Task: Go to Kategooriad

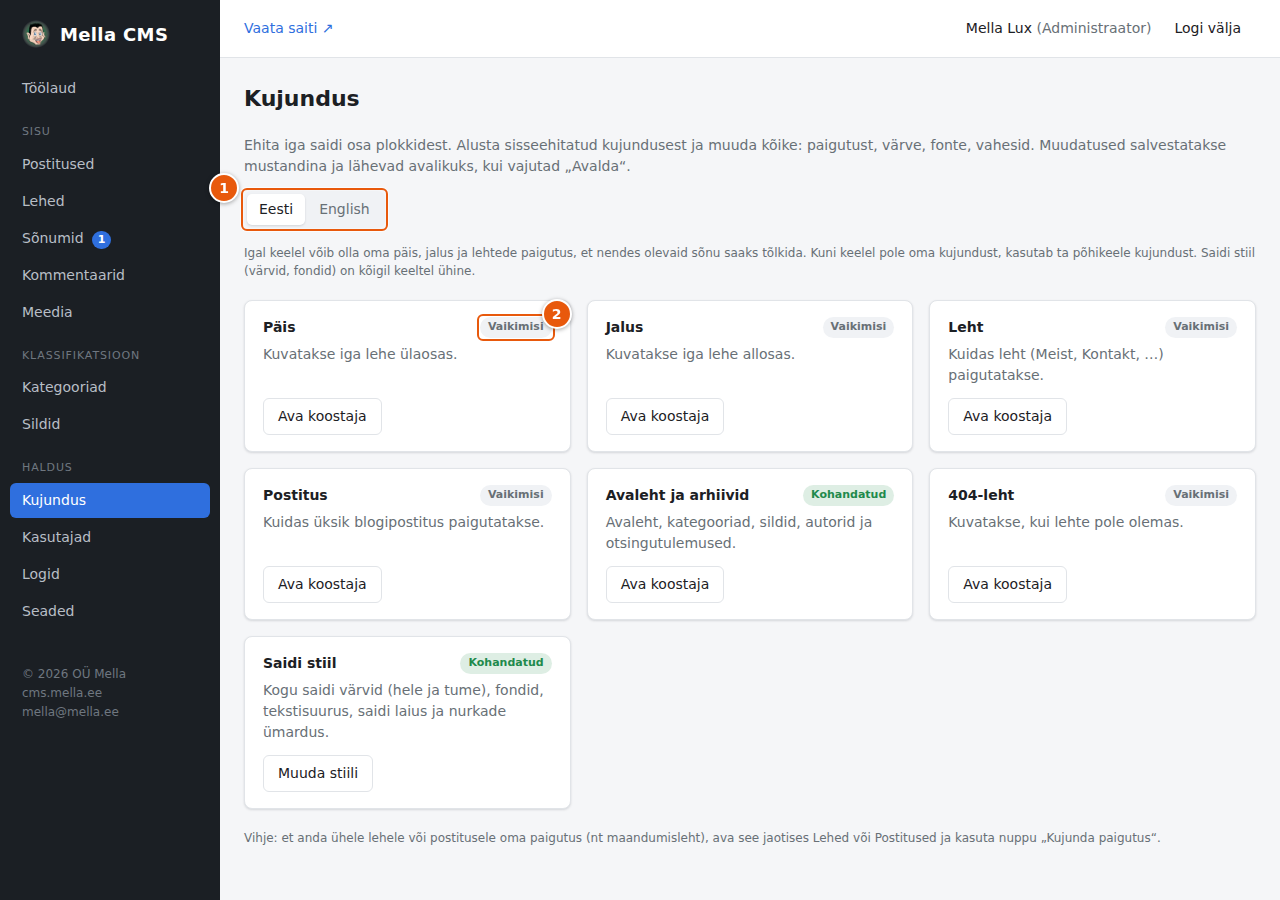Action: pos(110,387)
